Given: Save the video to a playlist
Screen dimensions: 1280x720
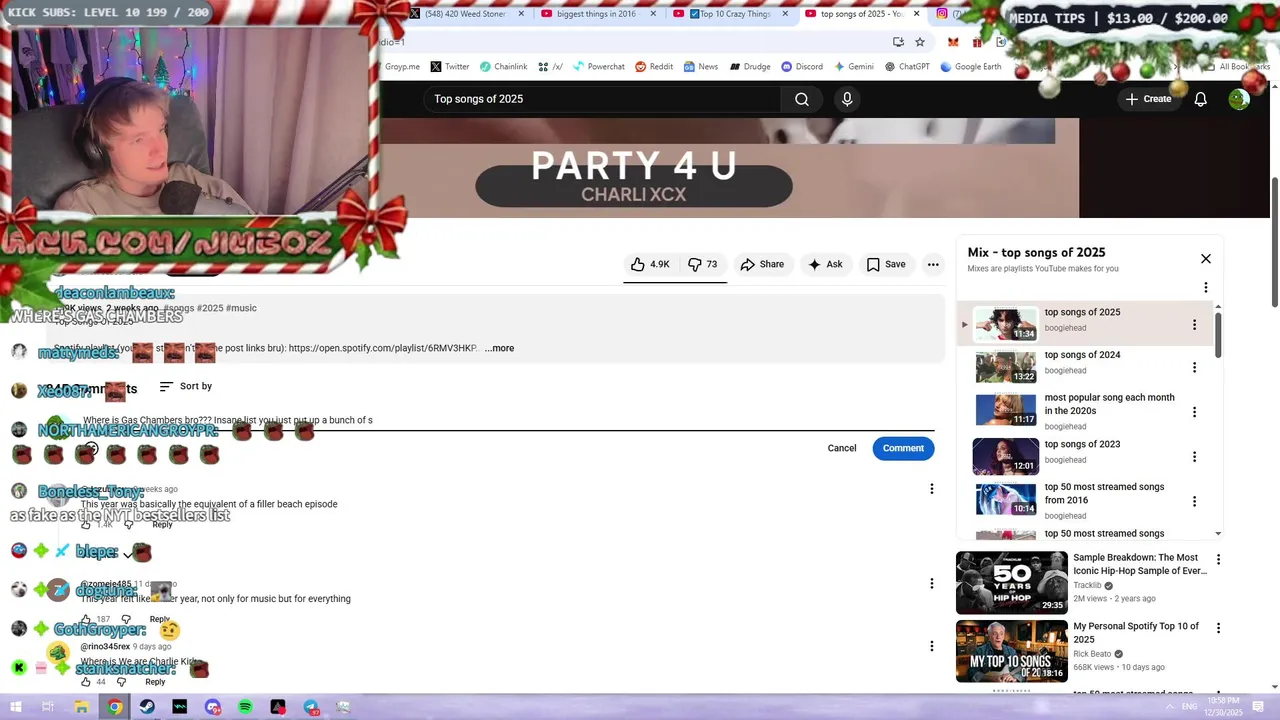Looking at the screenshot, I should coord(886,264).
